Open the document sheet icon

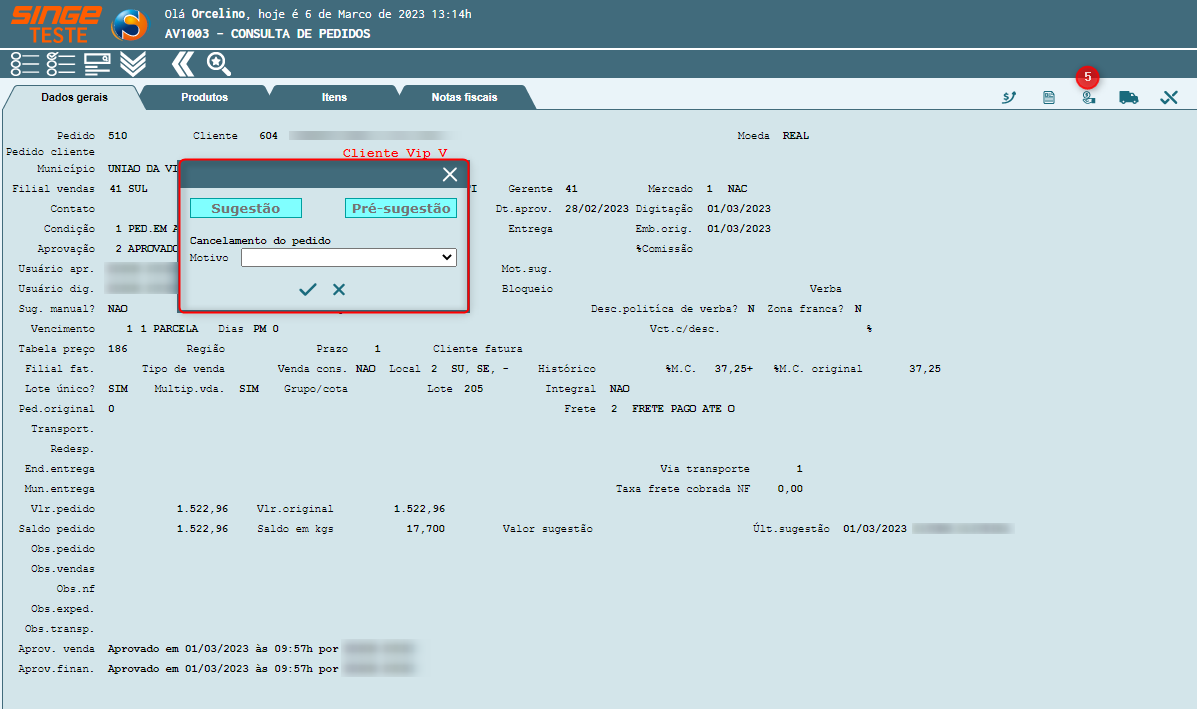(1049, 98)
